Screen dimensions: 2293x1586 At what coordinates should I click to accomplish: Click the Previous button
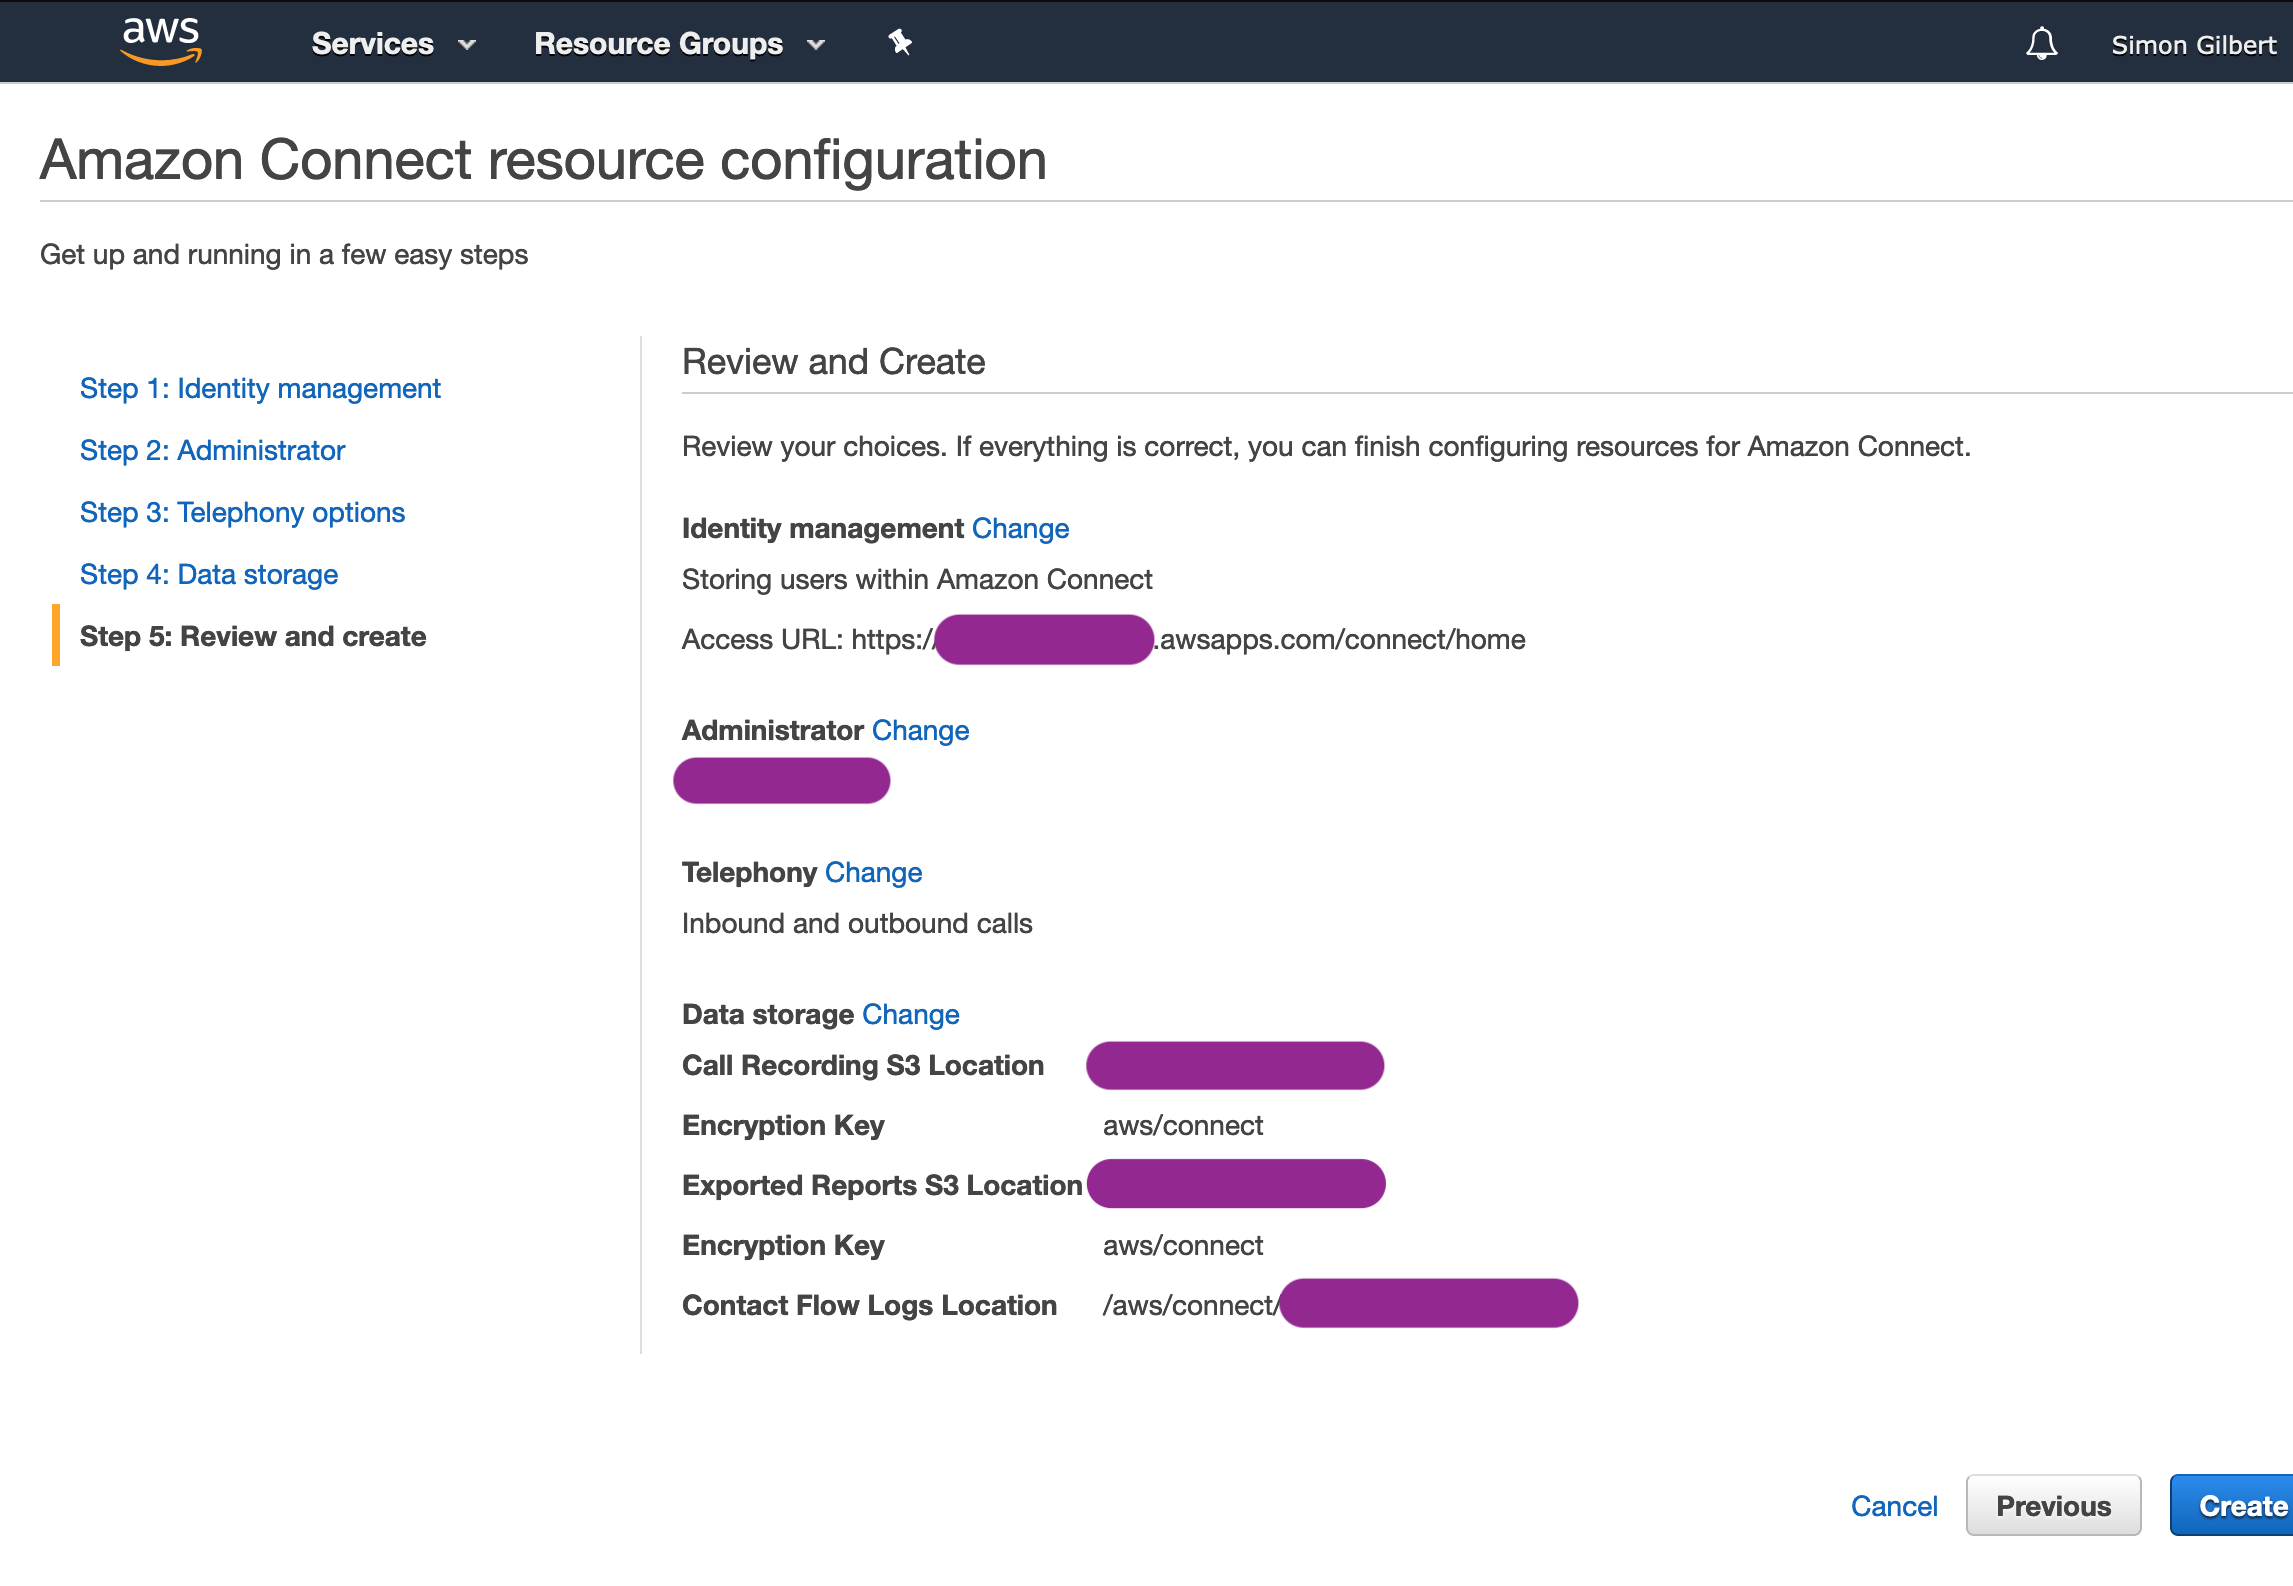click(2053, 1505)
